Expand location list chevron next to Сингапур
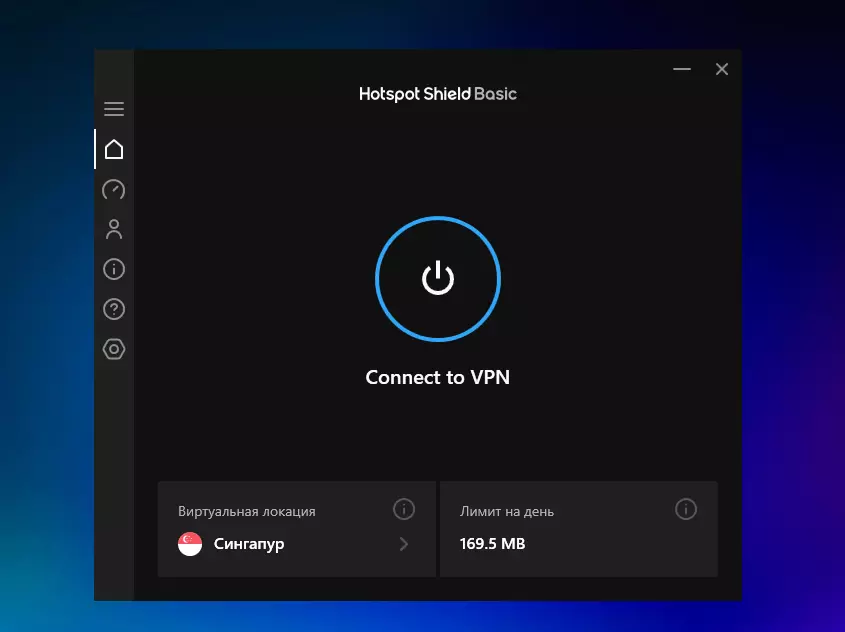 [404, 544]
